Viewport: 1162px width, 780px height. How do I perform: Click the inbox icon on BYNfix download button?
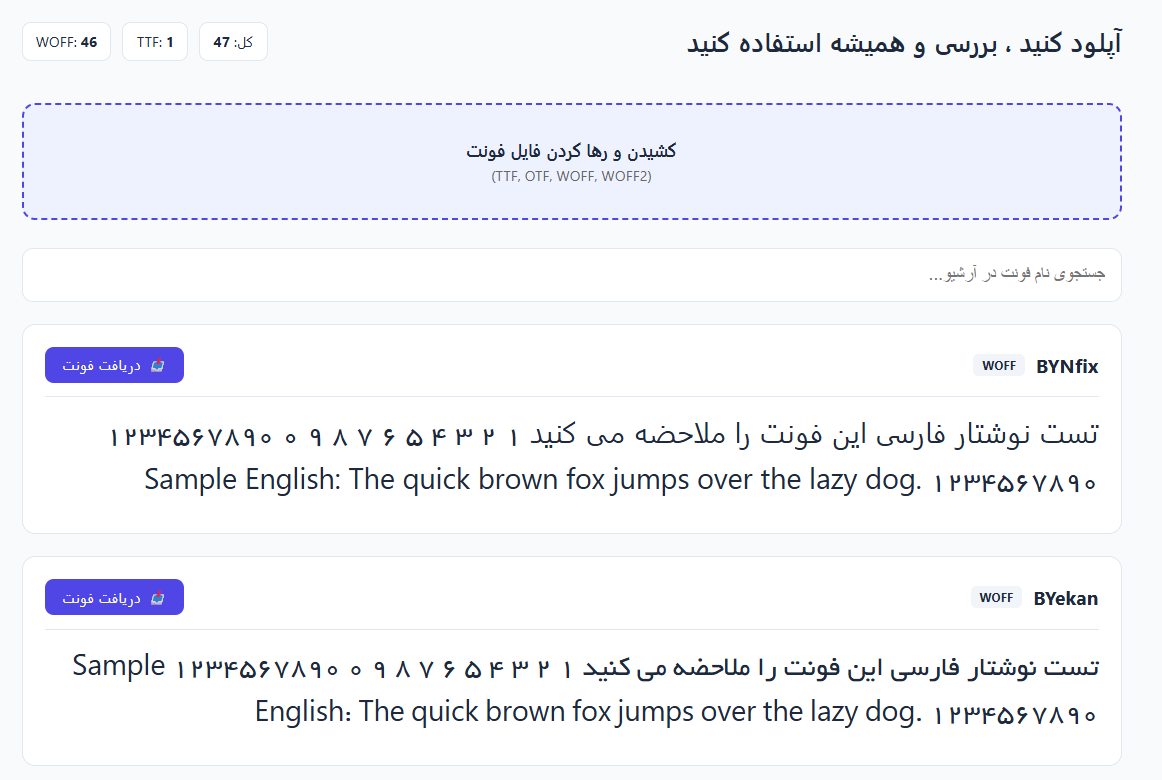pos(157,365)
